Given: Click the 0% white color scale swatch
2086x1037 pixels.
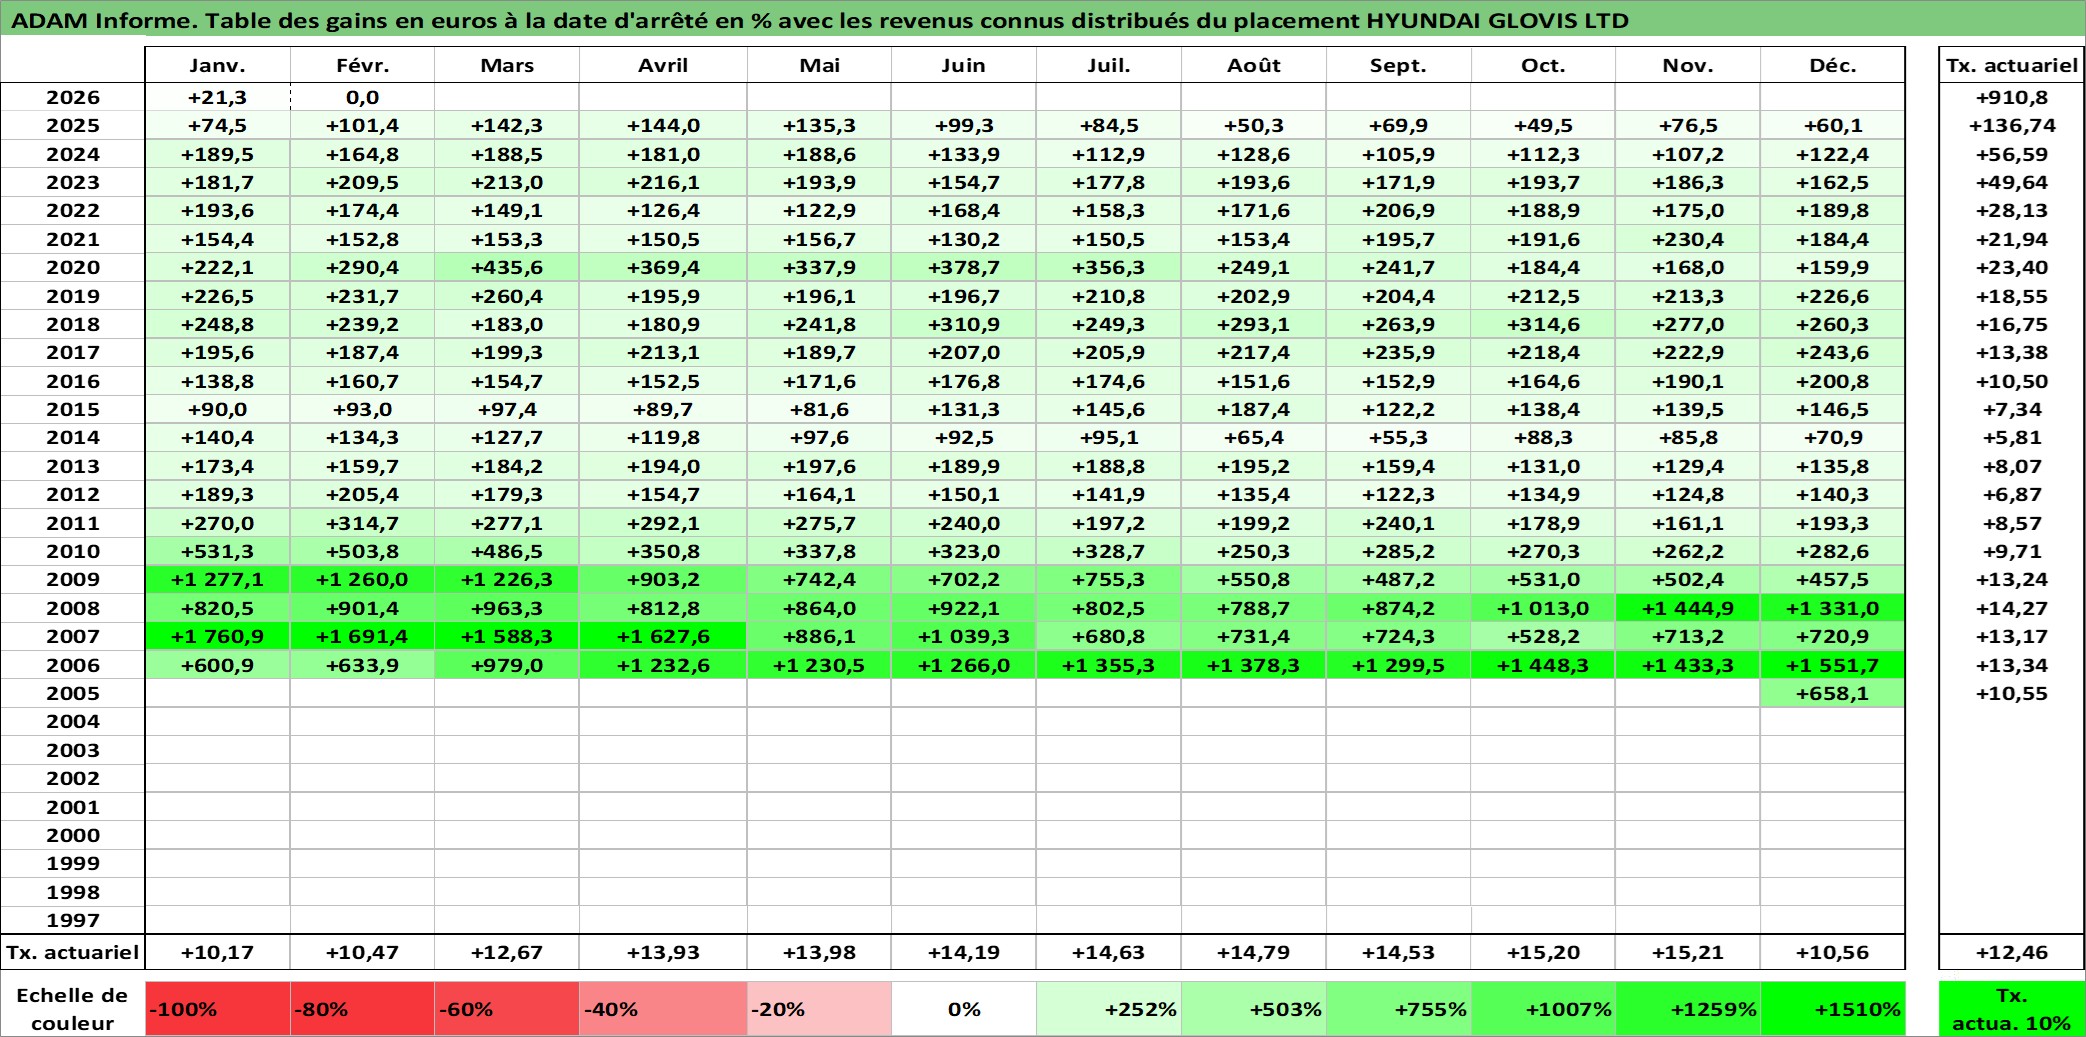Looking at the screenshot, I should pyautogui.click(x=963, y=1009).
